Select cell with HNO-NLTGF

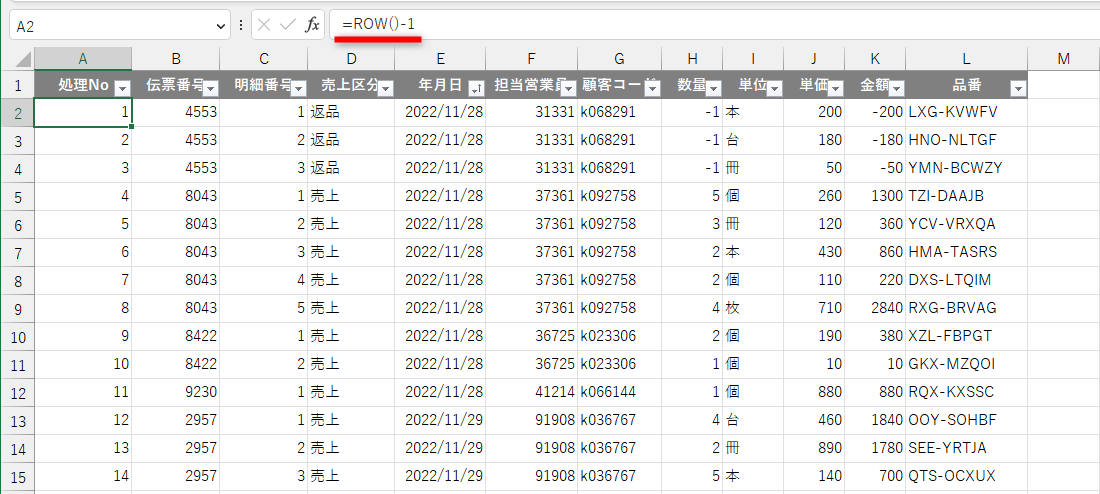967,140
